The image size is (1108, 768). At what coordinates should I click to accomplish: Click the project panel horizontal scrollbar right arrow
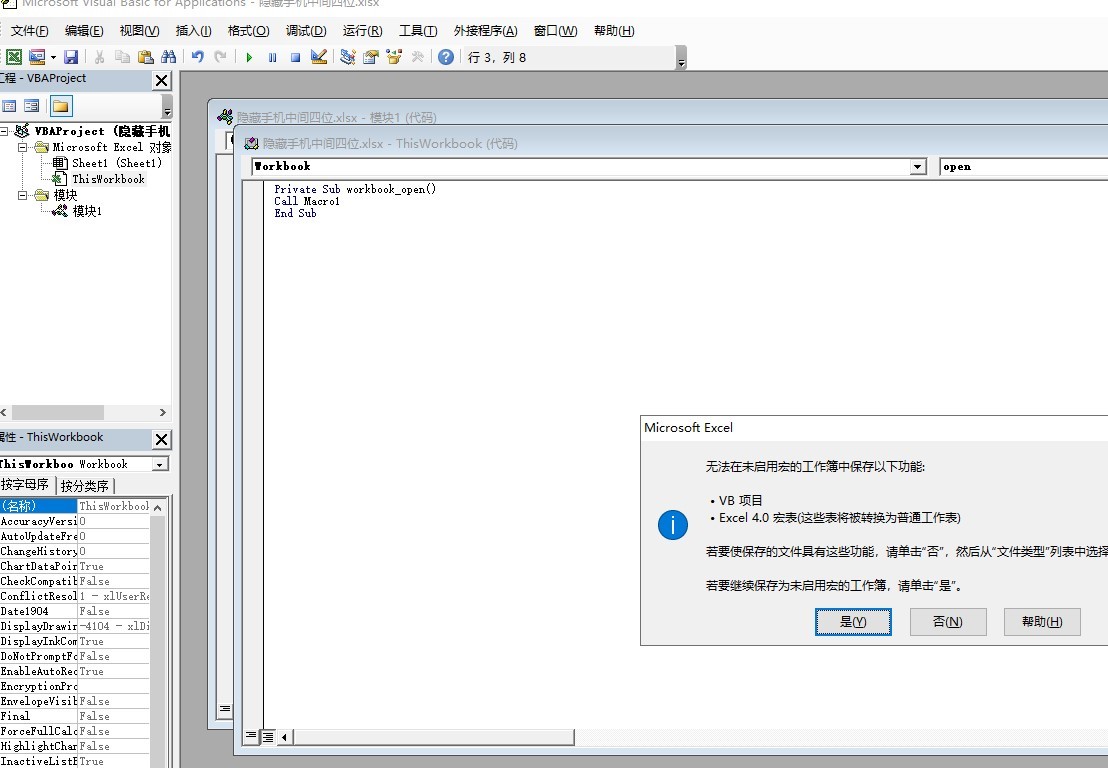tap(163, 413)
